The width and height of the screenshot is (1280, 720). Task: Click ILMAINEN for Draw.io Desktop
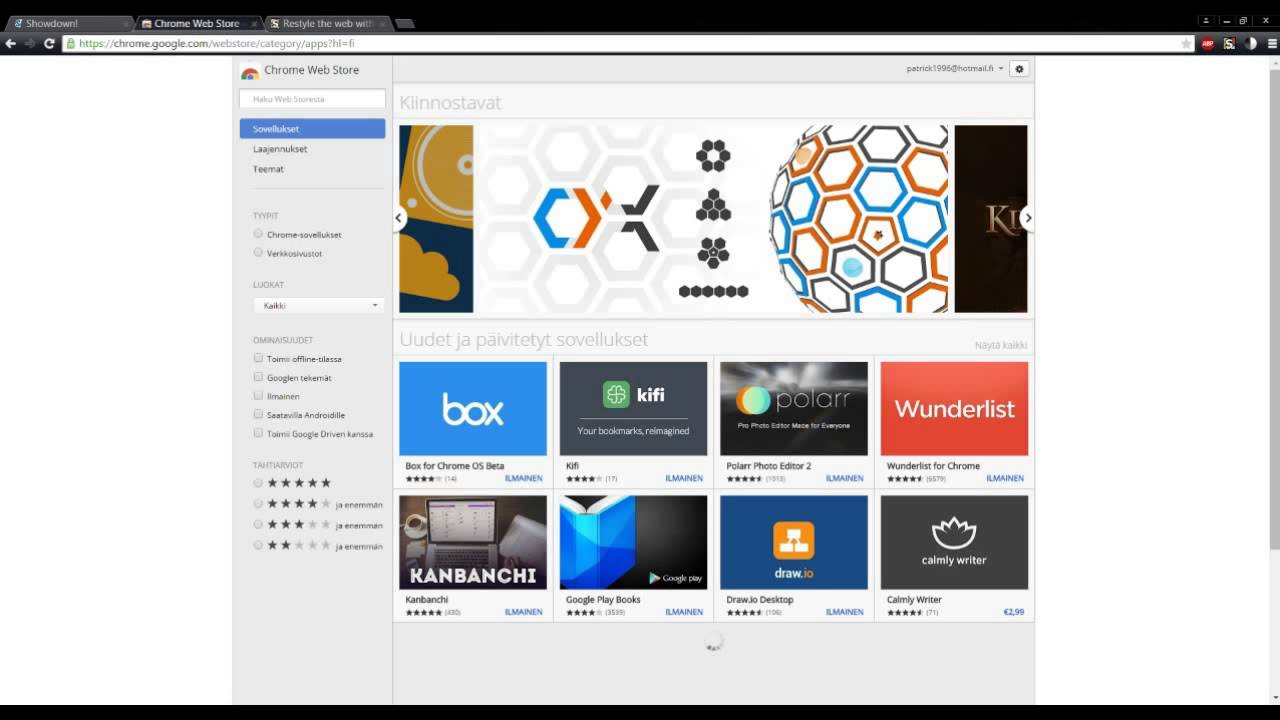click(x=844, y=612)
